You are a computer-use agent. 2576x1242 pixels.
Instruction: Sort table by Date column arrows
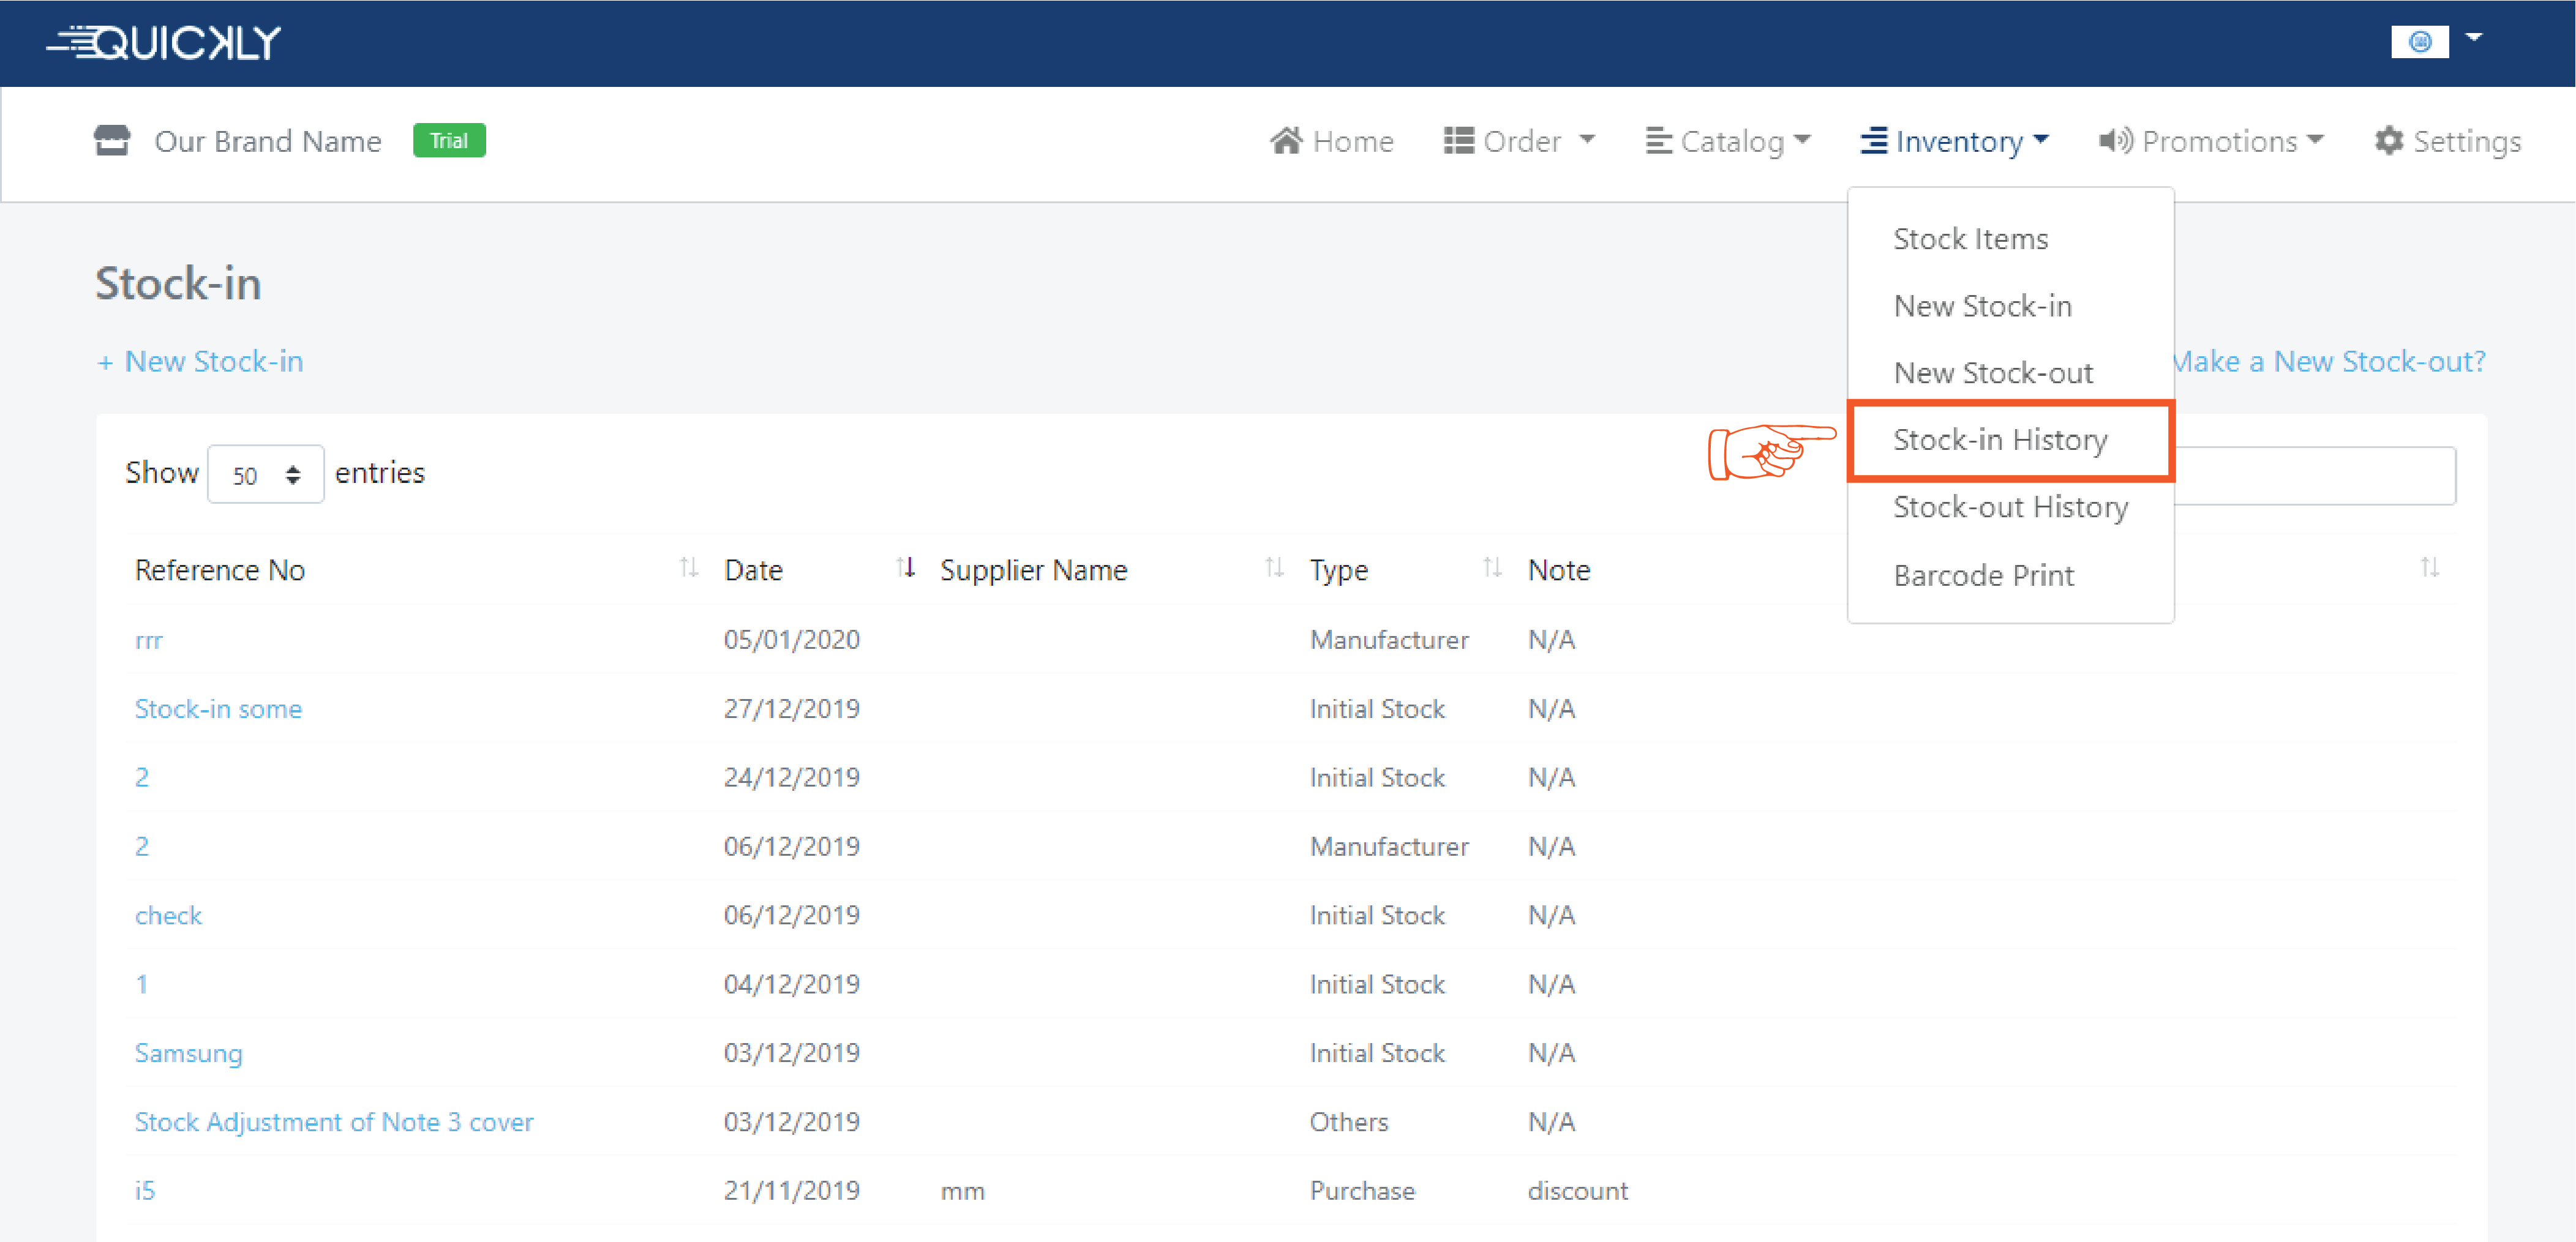point(906,568)
